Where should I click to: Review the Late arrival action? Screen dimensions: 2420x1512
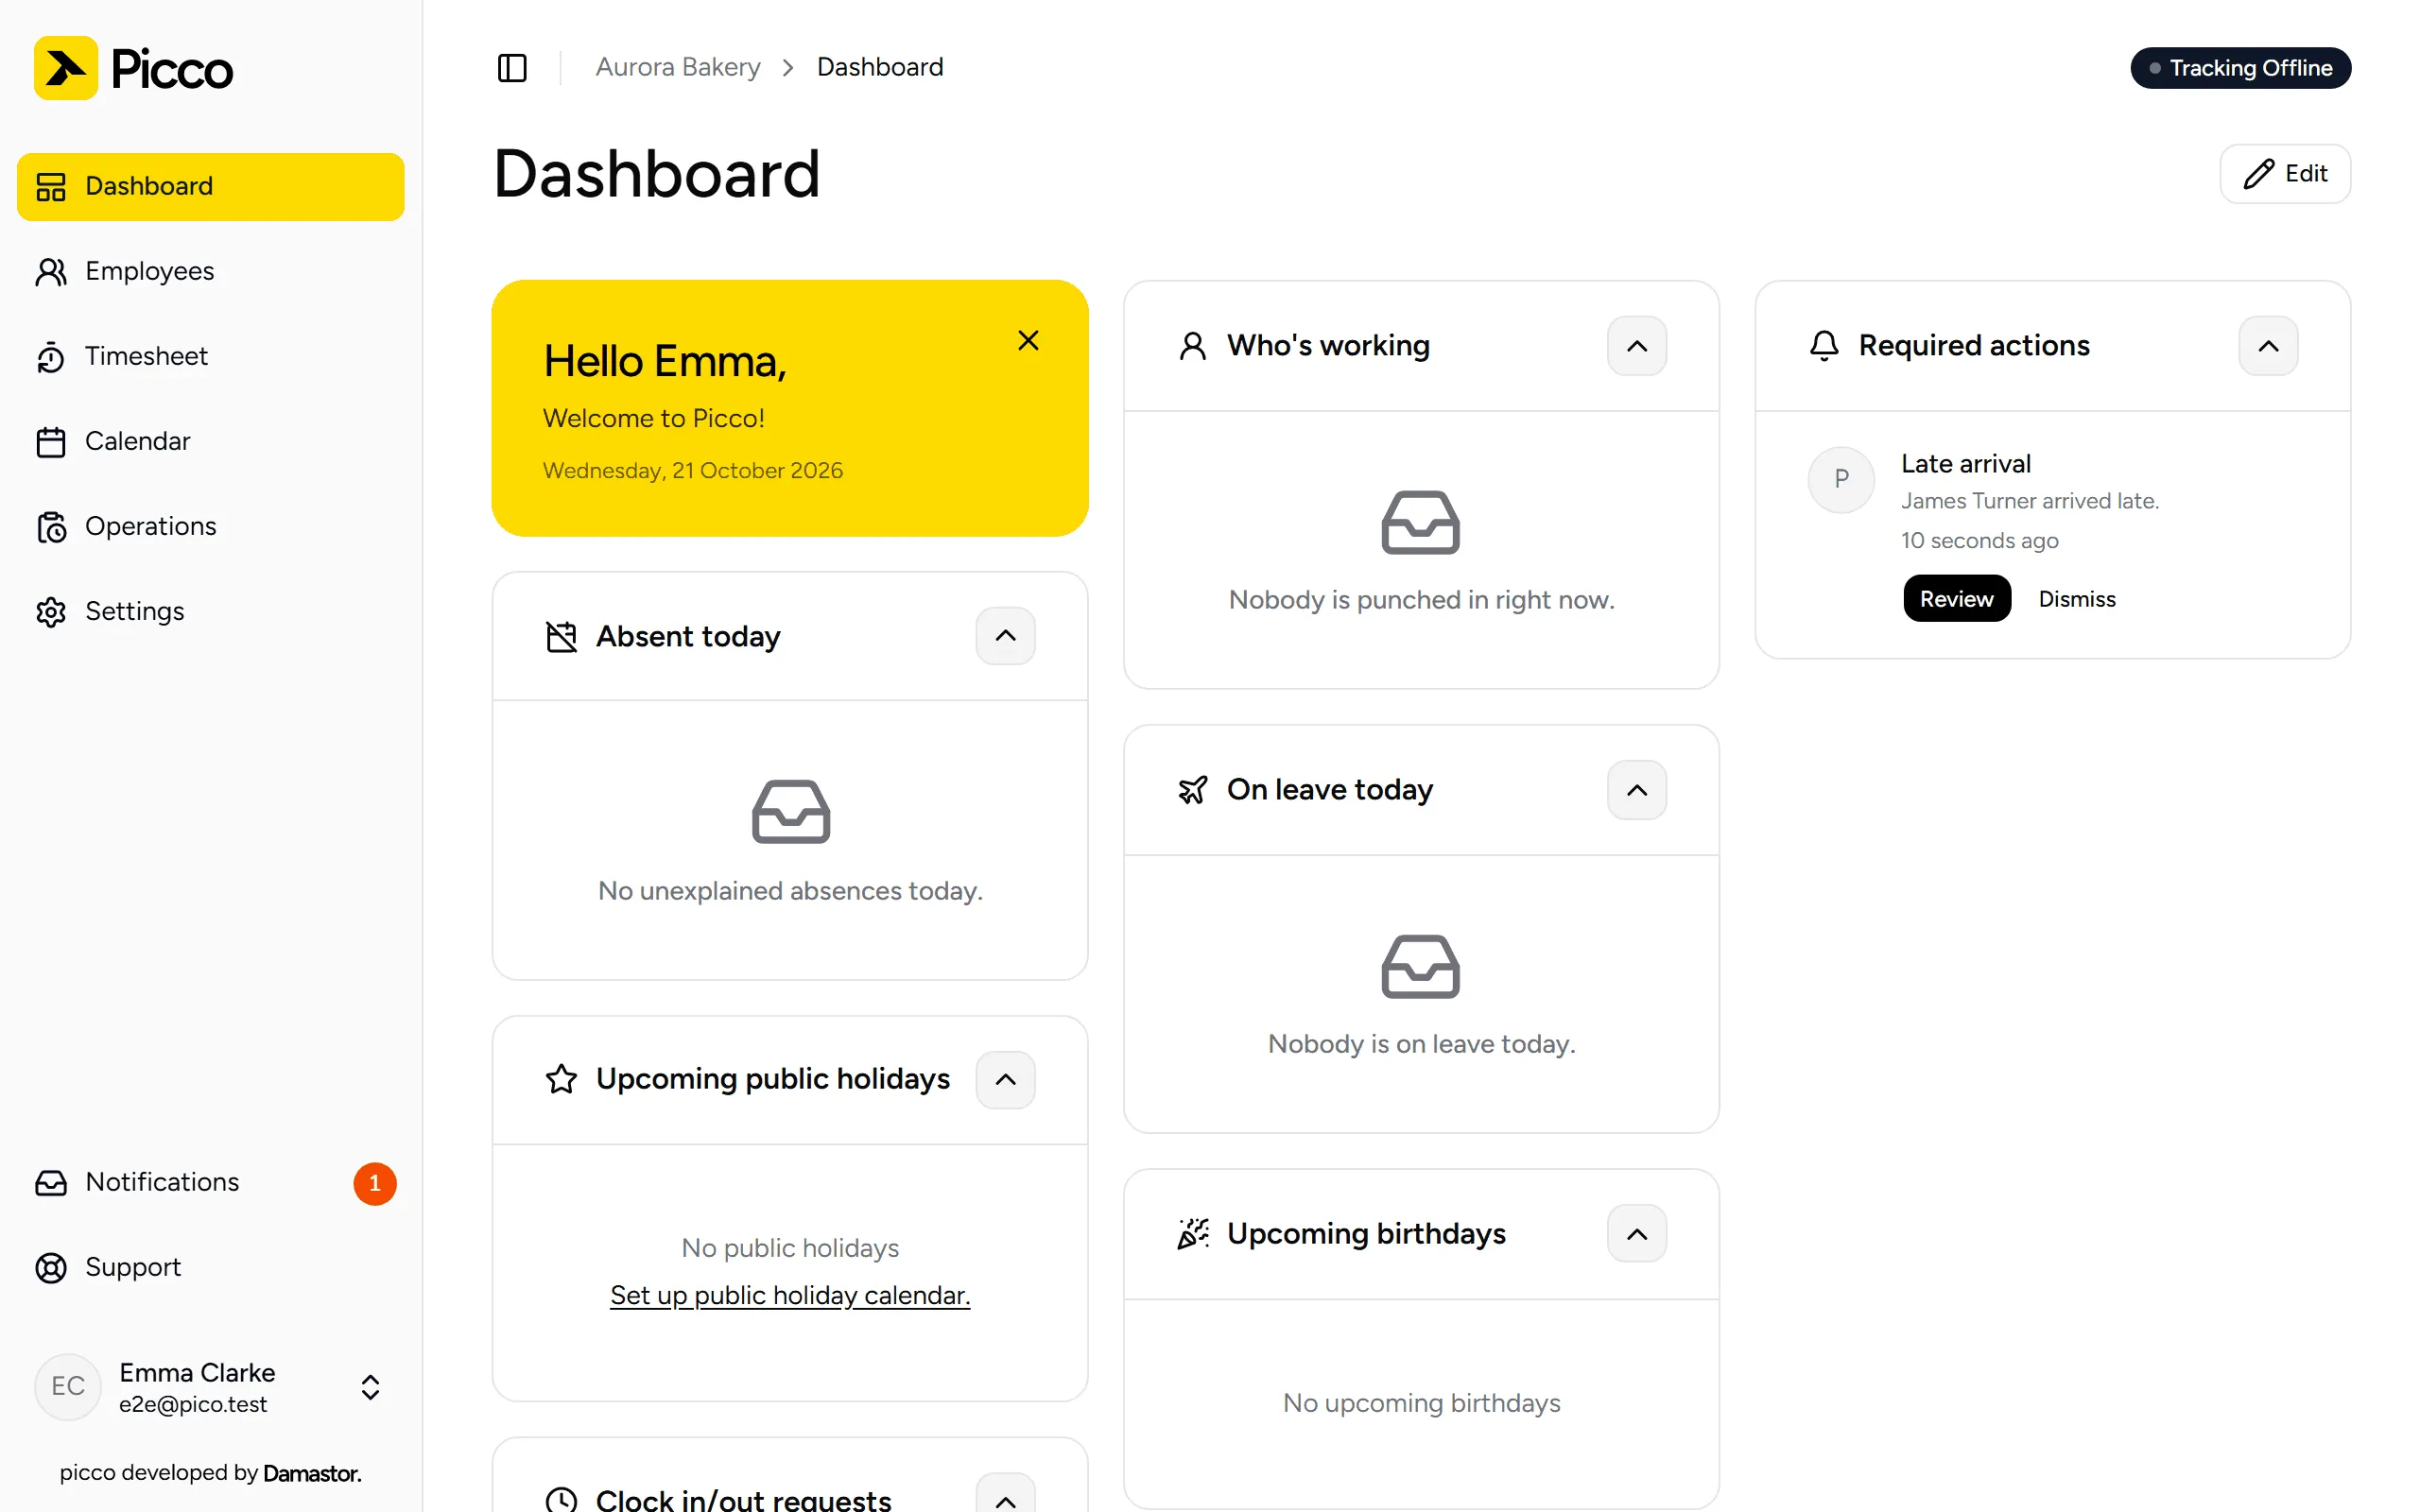tap(1956, 599)
